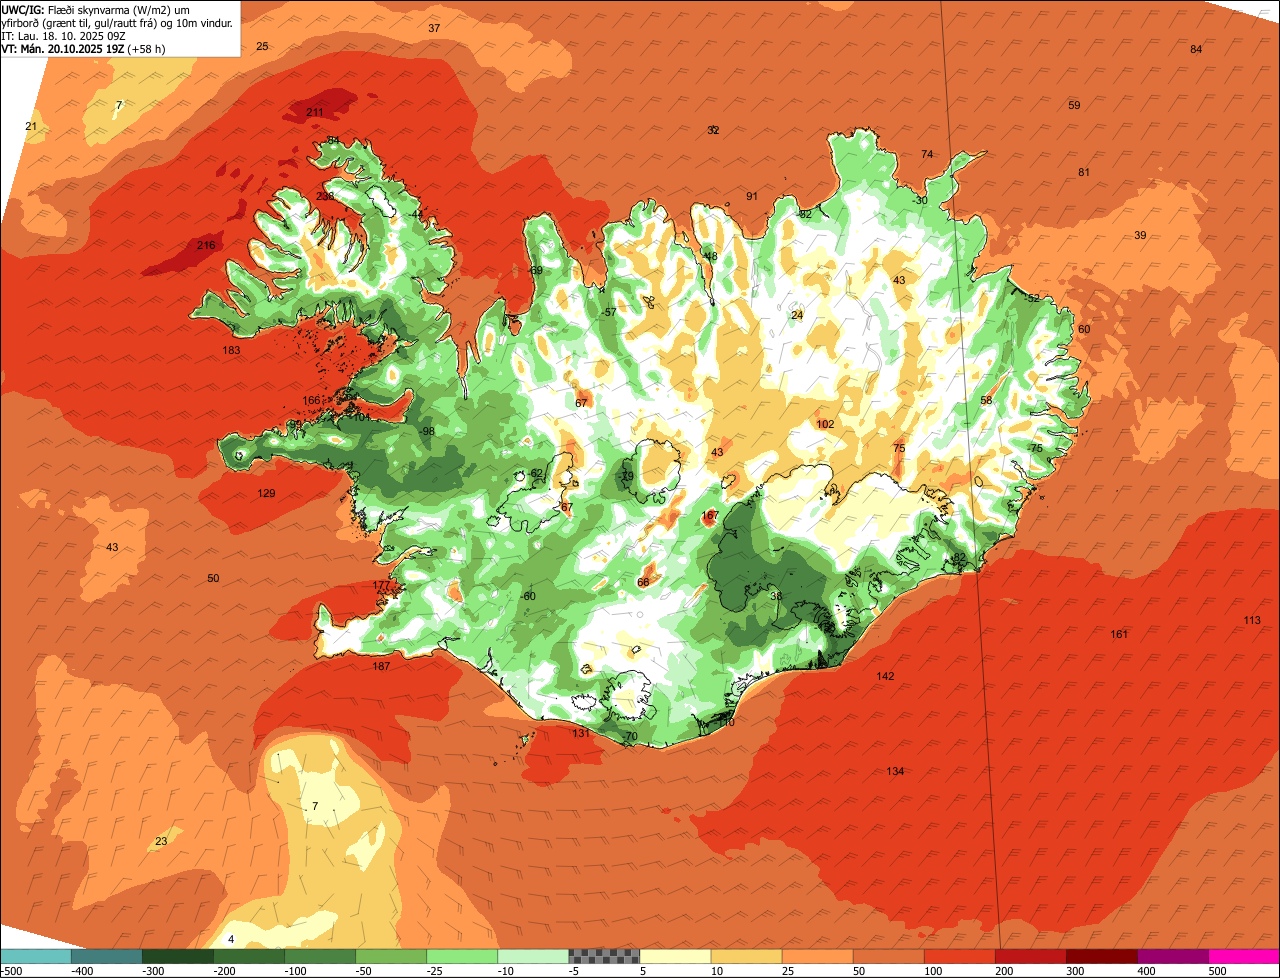This screenshot has height=978, width=1280.
Task: Click the value -98 in west Iceland
Action: pos(426,431)
